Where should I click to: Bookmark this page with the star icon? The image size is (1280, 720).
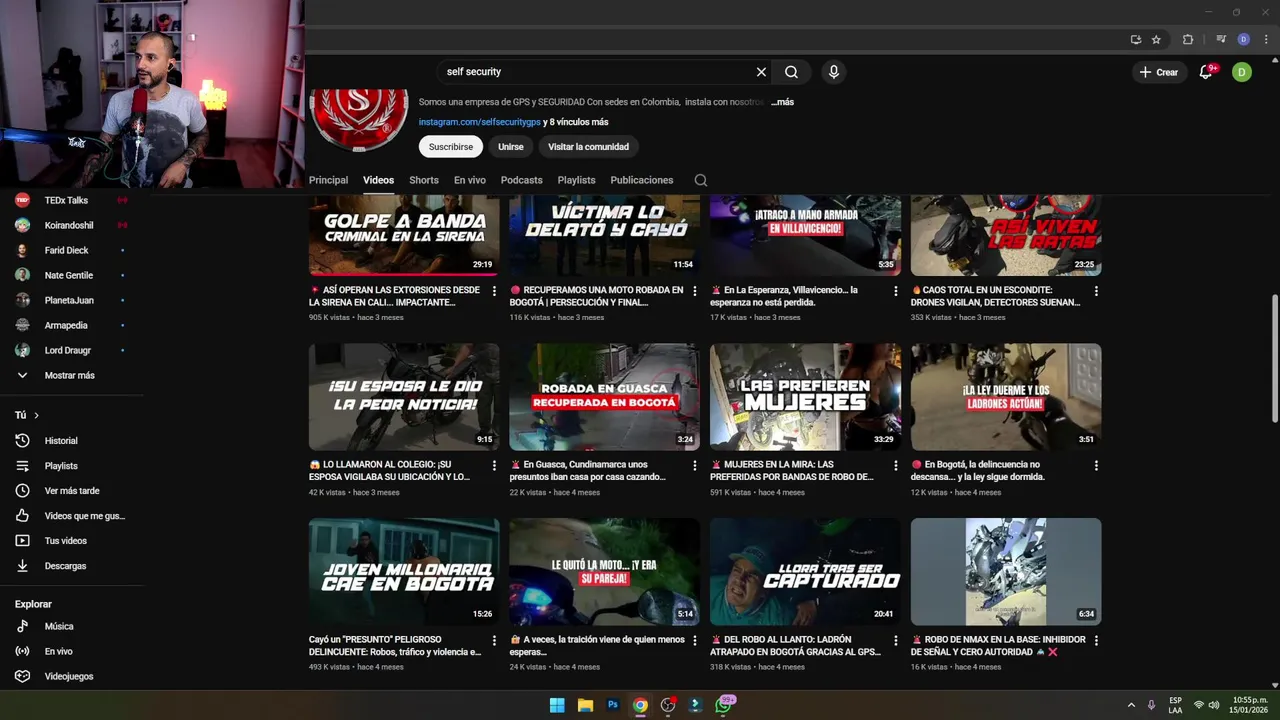point(1156,40)
